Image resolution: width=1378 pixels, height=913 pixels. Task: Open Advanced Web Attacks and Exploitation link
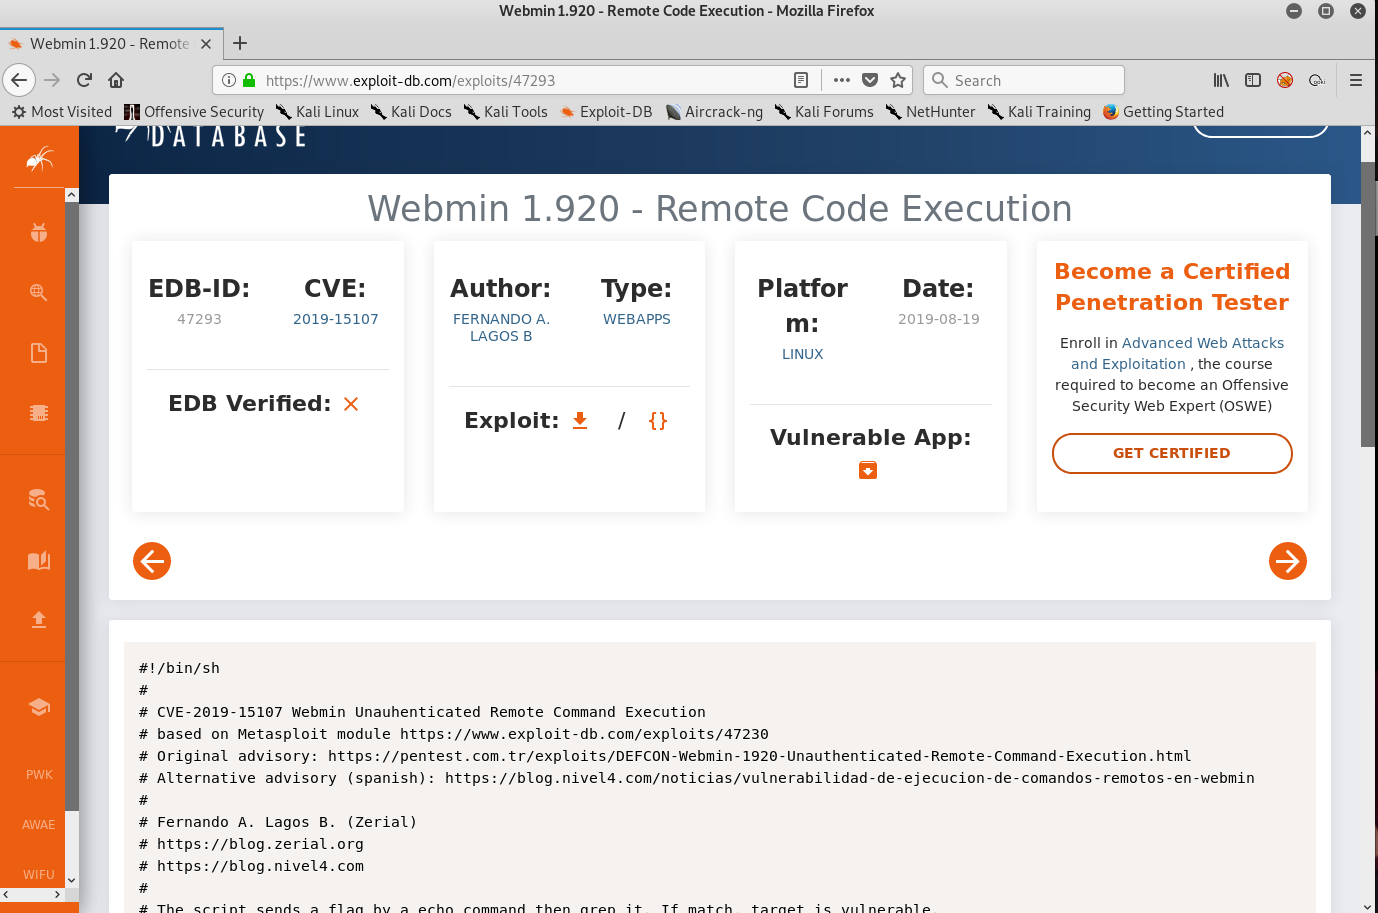coord(1179,353)
